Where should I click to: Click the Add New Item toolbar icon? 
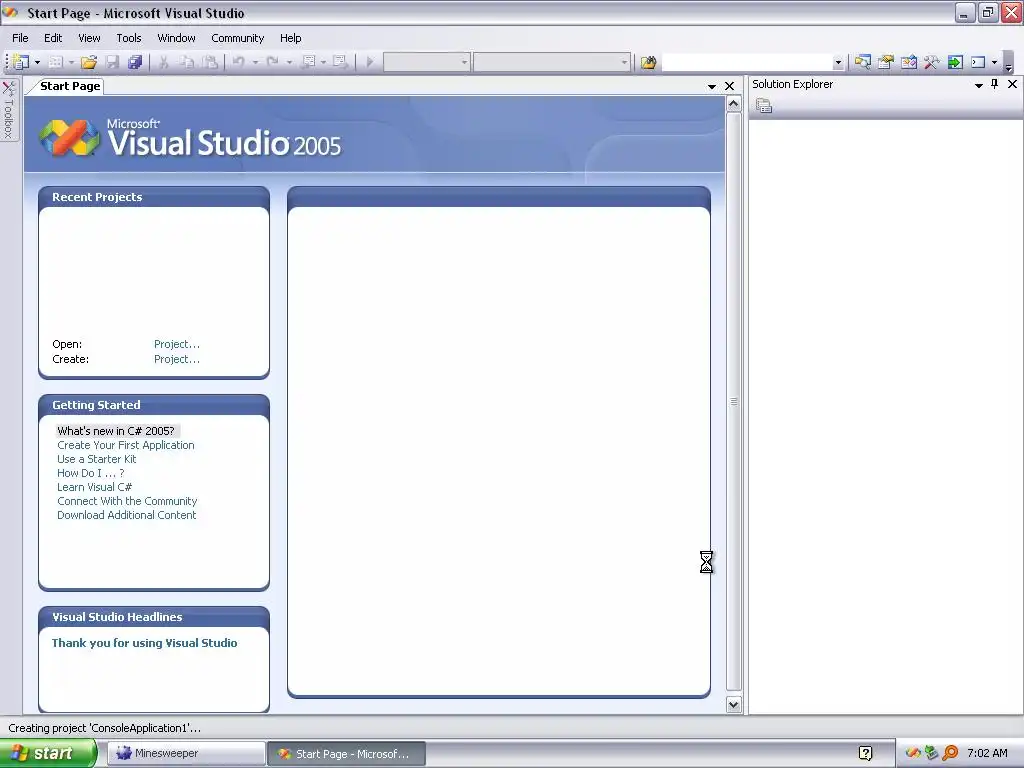[x=56, y=62]
